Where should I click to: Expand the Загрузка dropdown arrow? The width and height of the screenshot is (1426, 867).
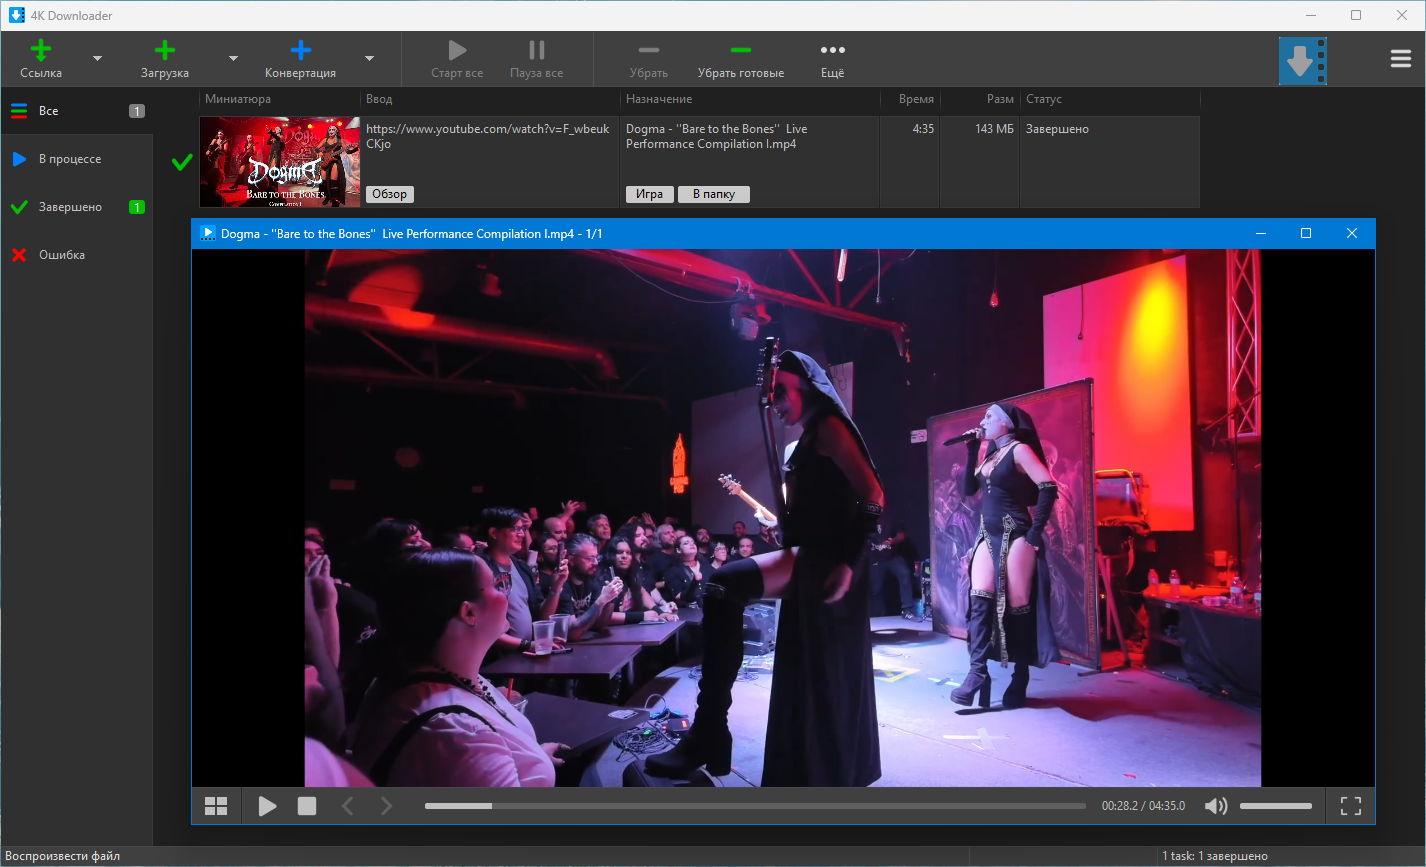233,58
